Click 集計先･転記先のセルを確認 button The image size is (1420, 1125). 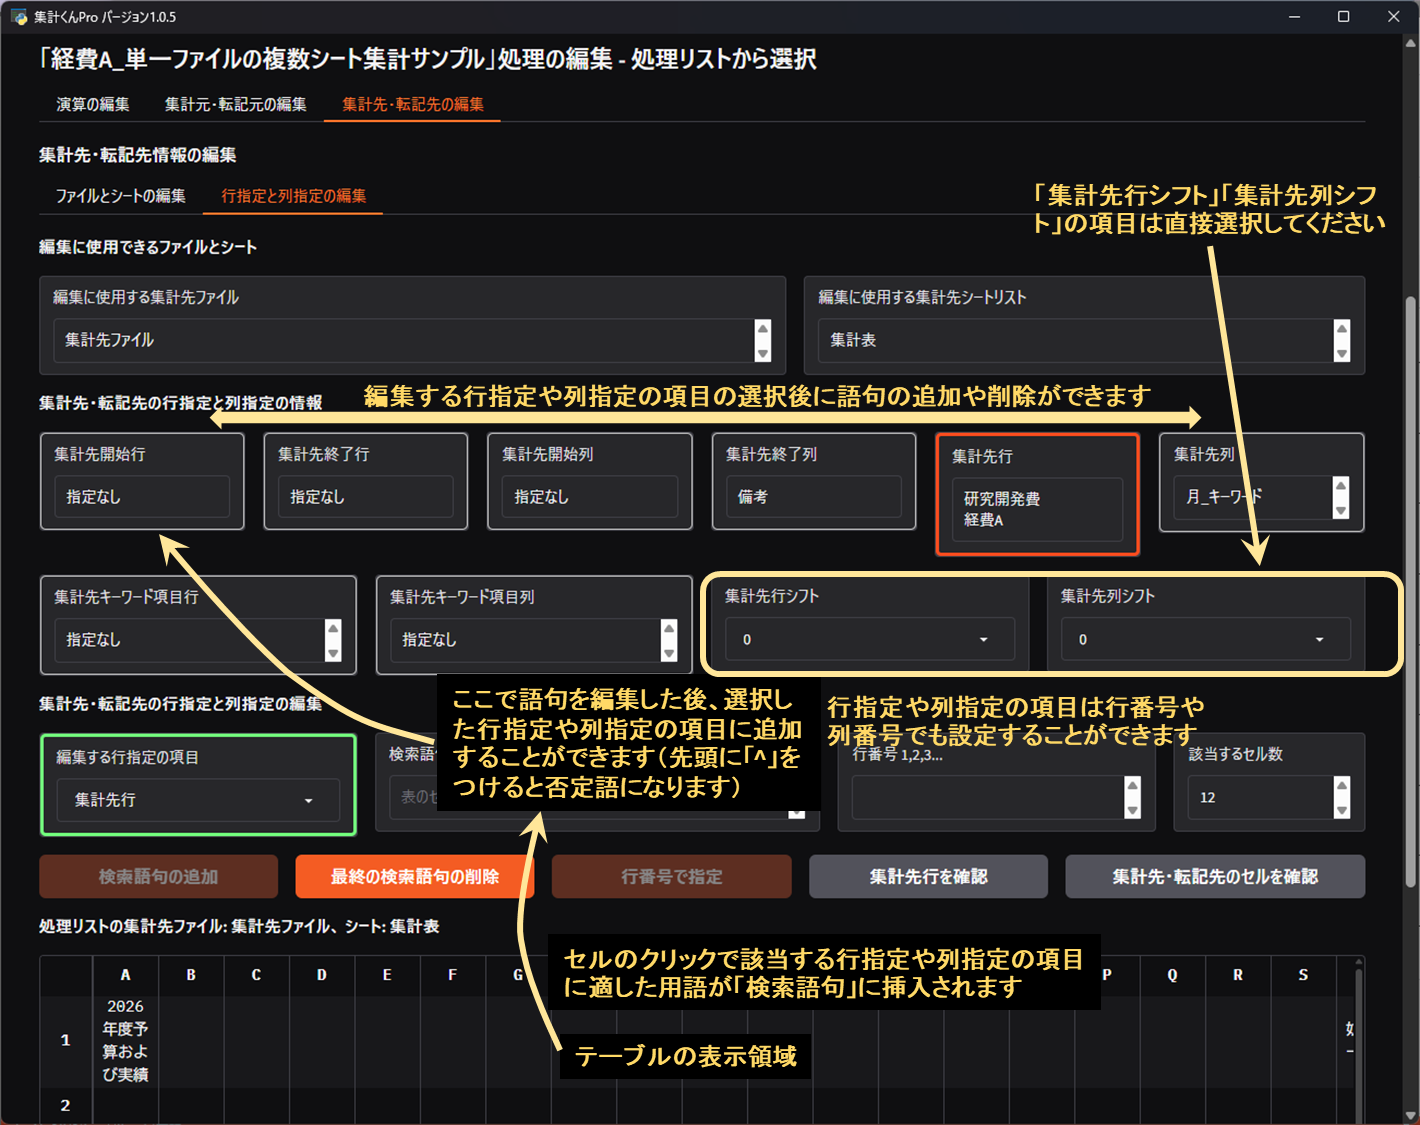coord(1215,876)
